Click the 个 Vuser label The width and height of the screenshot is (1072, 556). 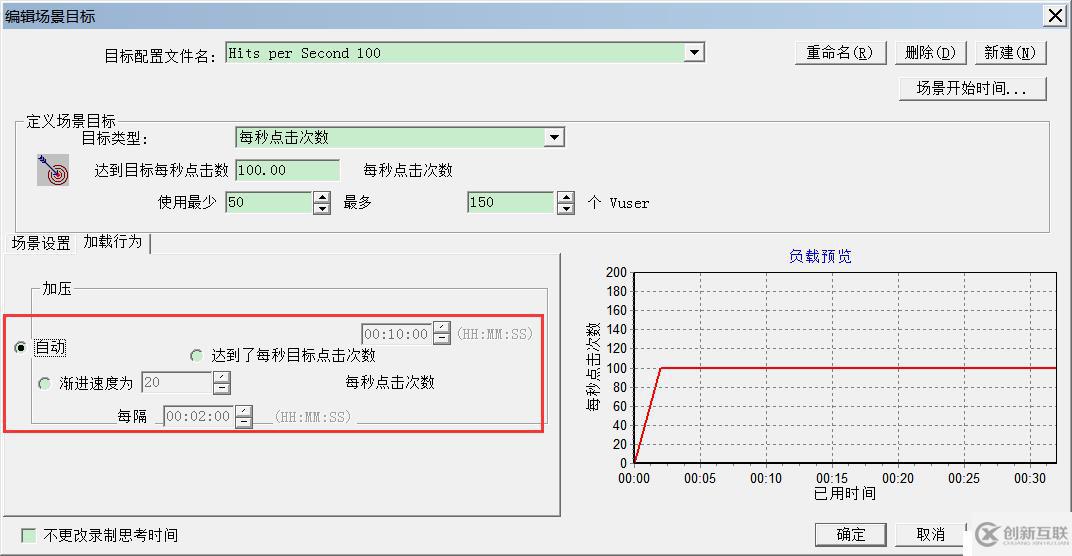(x=618, y=202)
